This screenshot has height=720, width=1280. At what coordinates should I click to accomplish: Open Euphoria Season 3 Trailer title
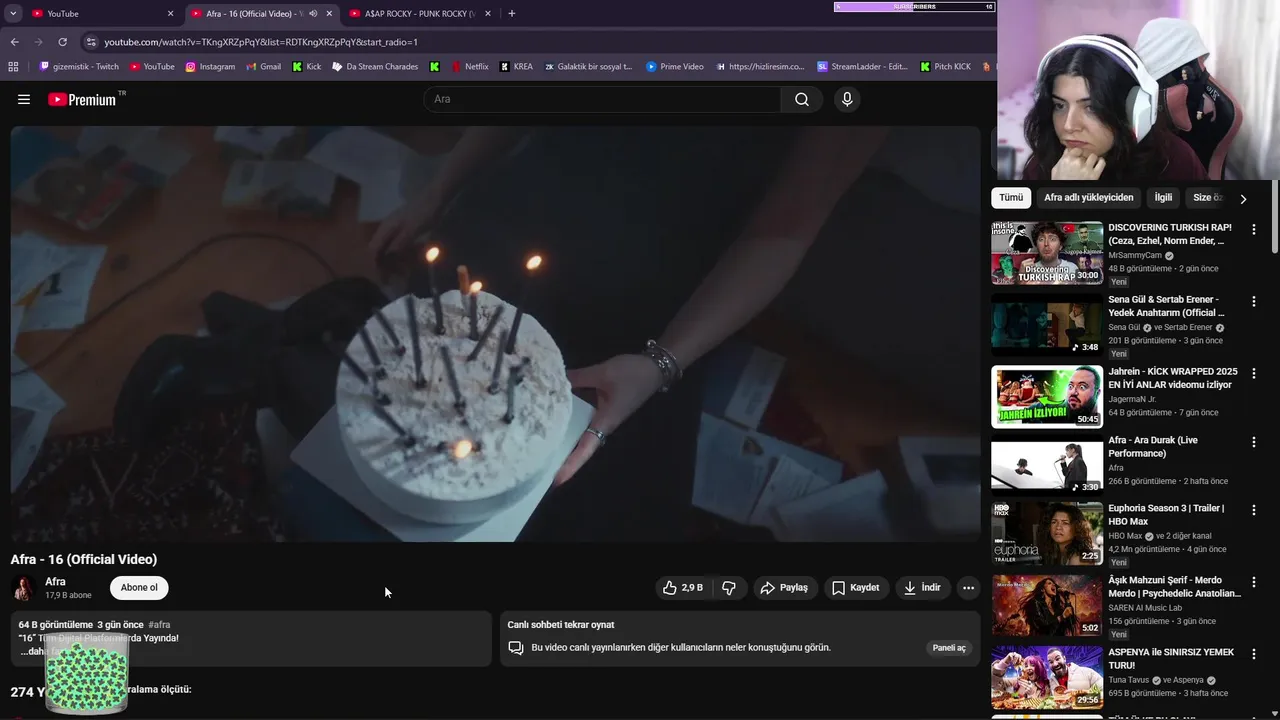point(1166,515)
